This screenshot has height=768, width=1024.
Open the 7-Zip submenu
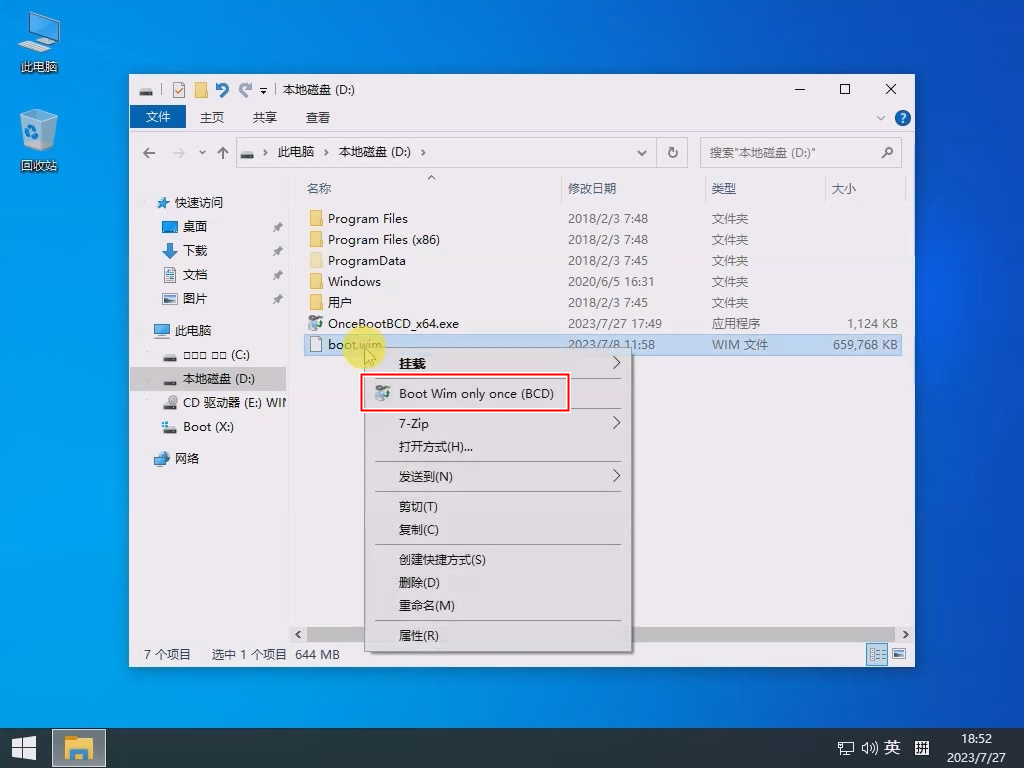(498, 423)
